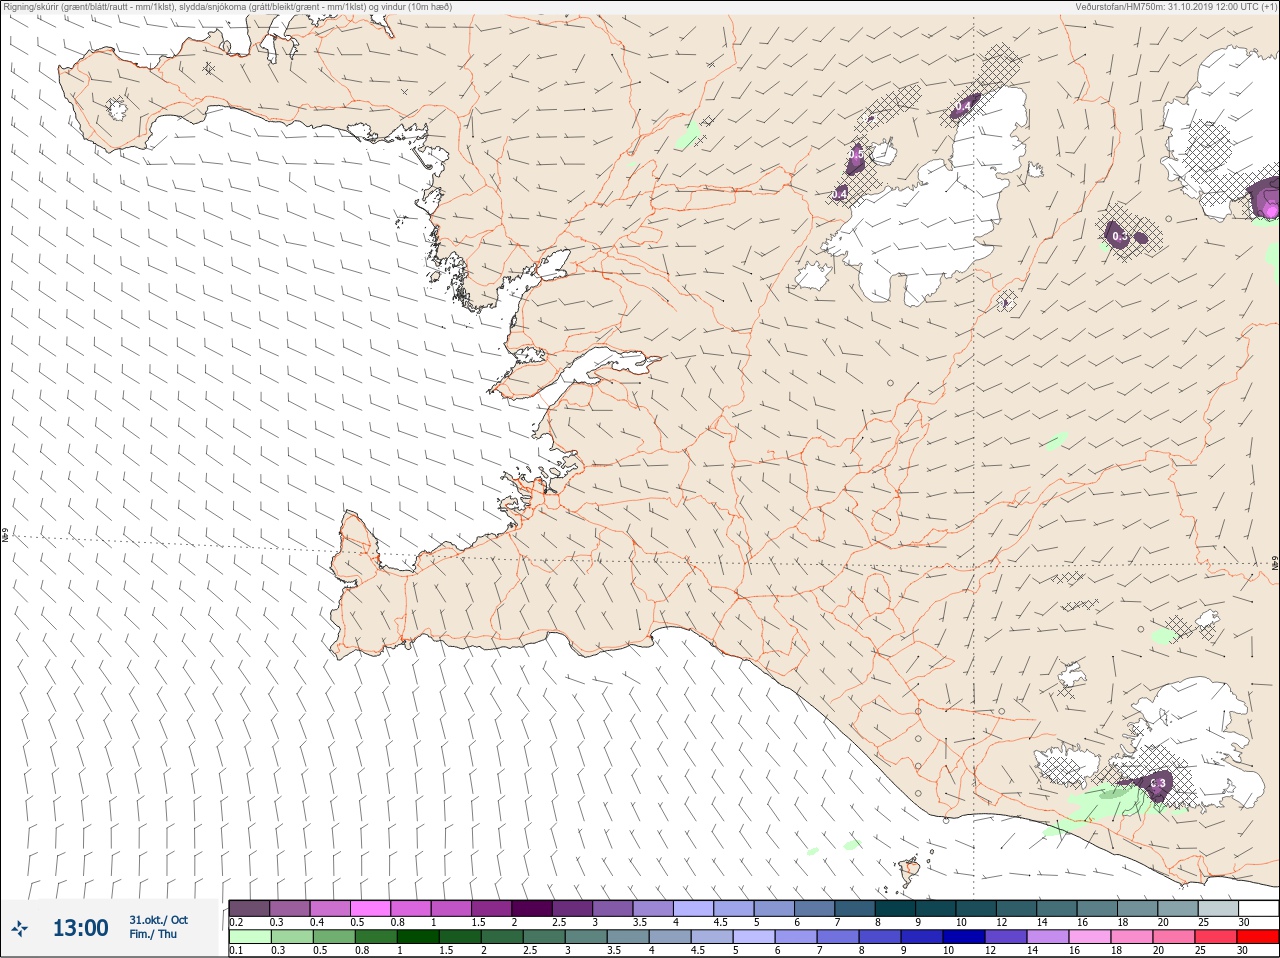Pick the bright pink swatch in upper legend
The image size is (1280, 958).
point(370,909)
